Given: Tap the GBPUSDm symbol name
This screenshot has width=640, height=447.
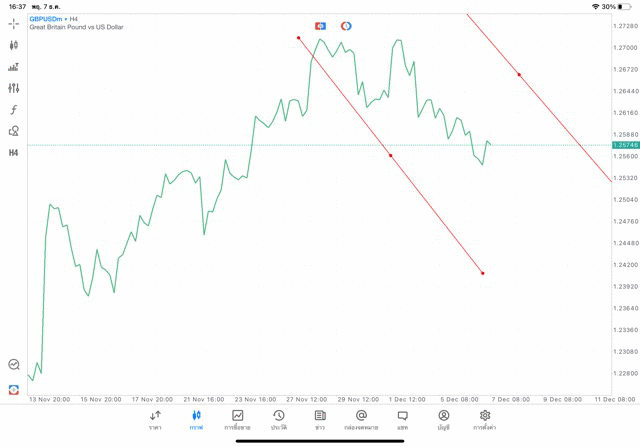Looking at the screenshot, I should [x=47, y=18].
